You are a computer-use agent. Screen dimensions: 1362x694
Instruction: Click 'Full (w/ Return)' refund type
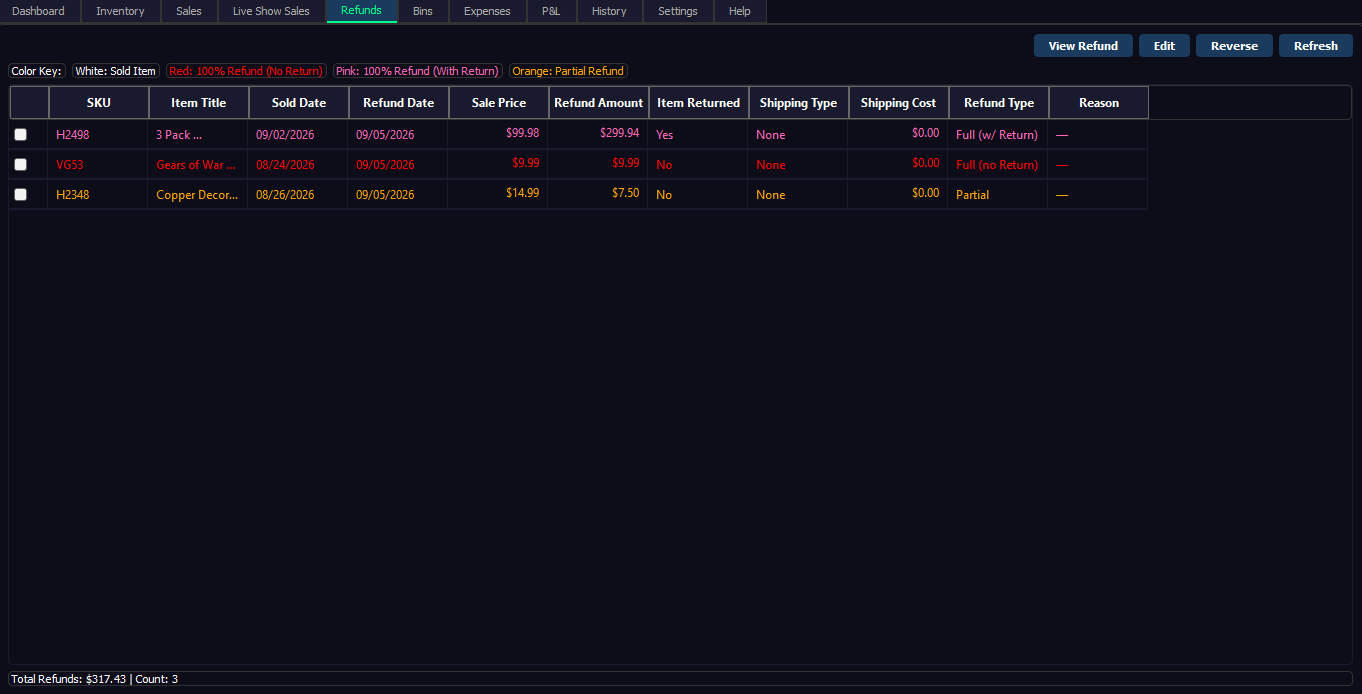997,135
